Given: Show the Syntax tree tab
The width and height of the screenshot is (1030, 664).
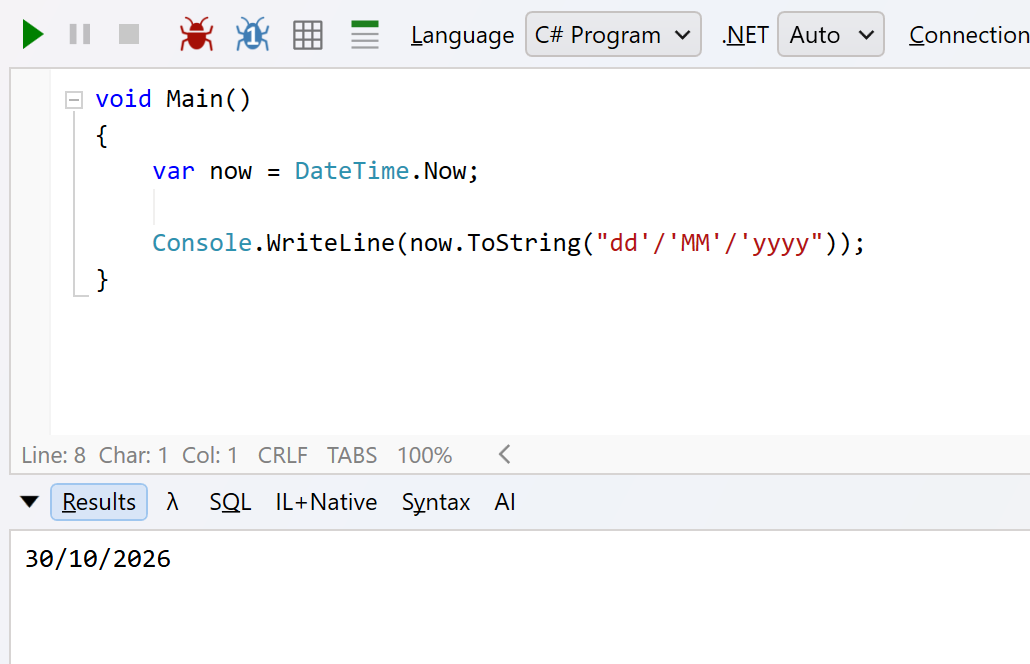Looking at the screenshot, I should 436,502.
